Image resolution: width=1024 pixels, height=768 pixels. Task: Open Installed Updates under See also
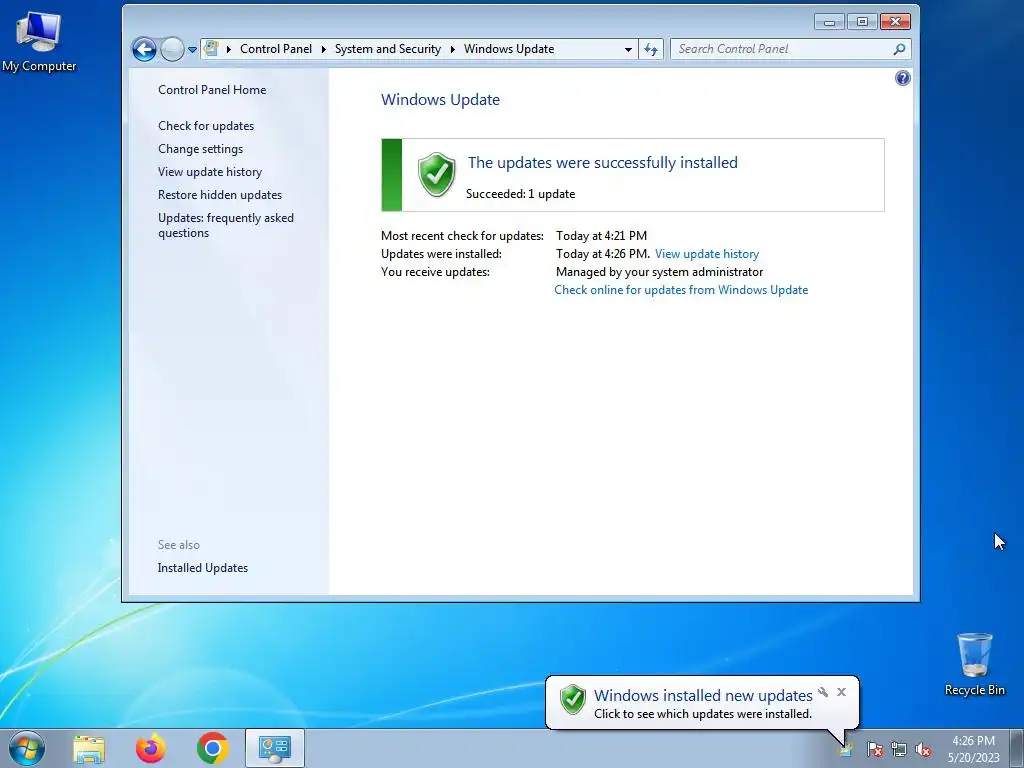(202, 568)
